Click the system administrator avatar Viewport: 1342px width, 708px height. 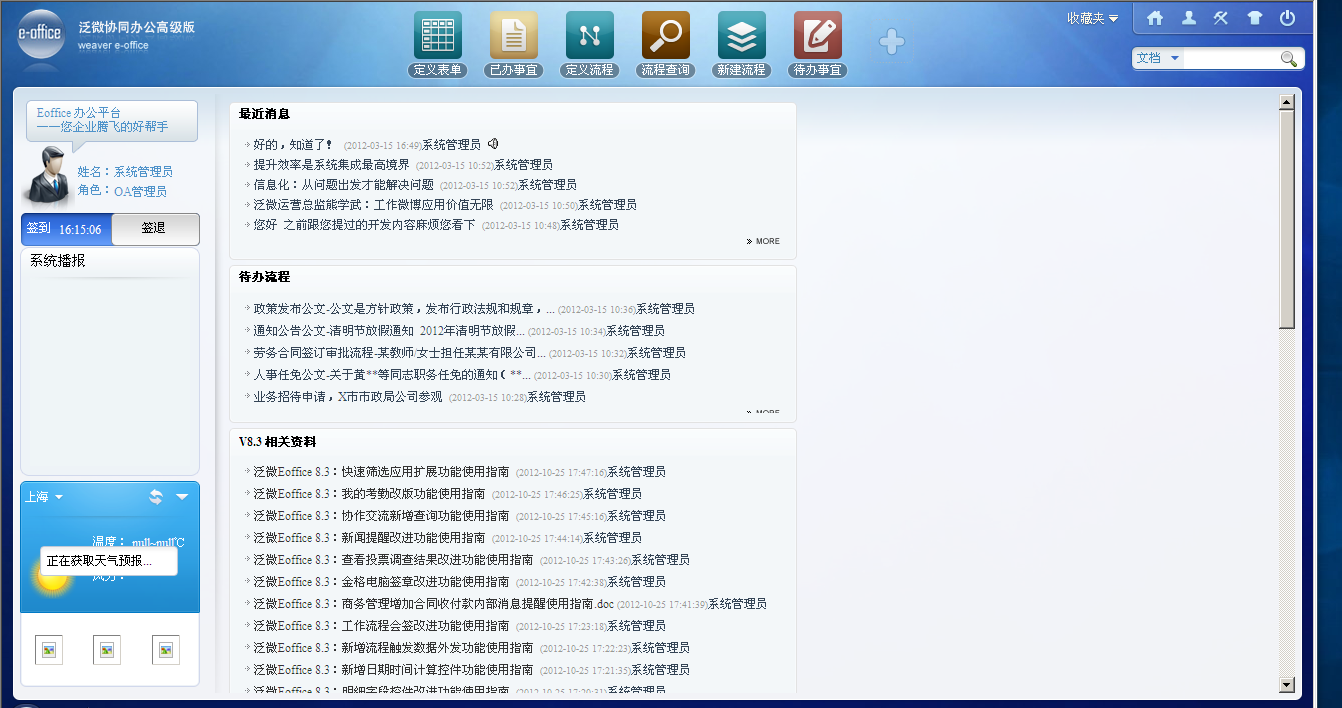coord(47,174)
